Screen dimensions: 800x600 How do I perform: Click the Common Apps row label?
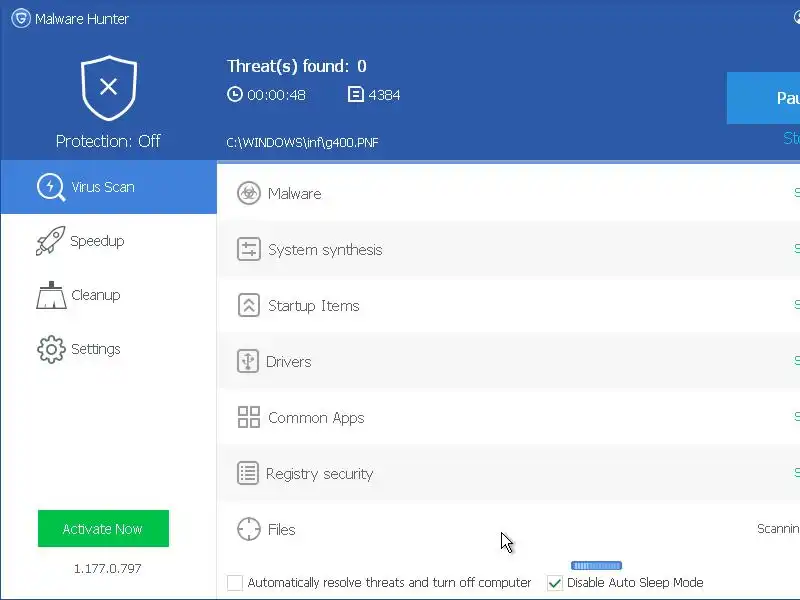pyautogui.click(x=316, y=418)
